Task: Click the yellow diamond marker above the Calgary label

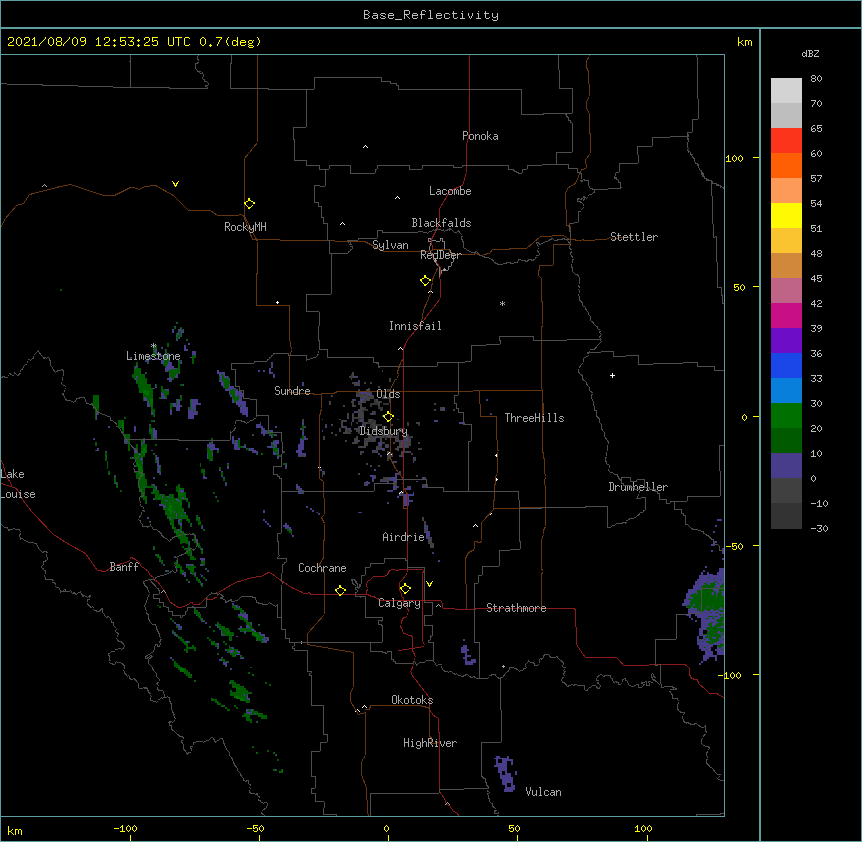Action: pos(405,589)
